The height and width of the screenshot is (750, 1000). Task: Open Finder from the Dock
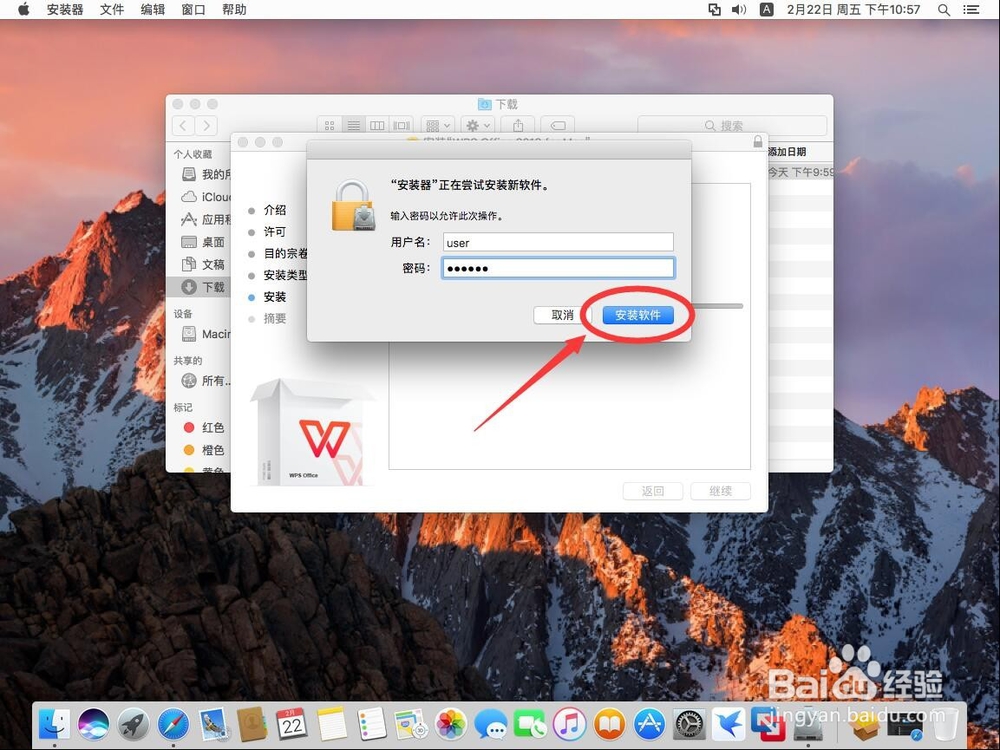click(54, 724)
